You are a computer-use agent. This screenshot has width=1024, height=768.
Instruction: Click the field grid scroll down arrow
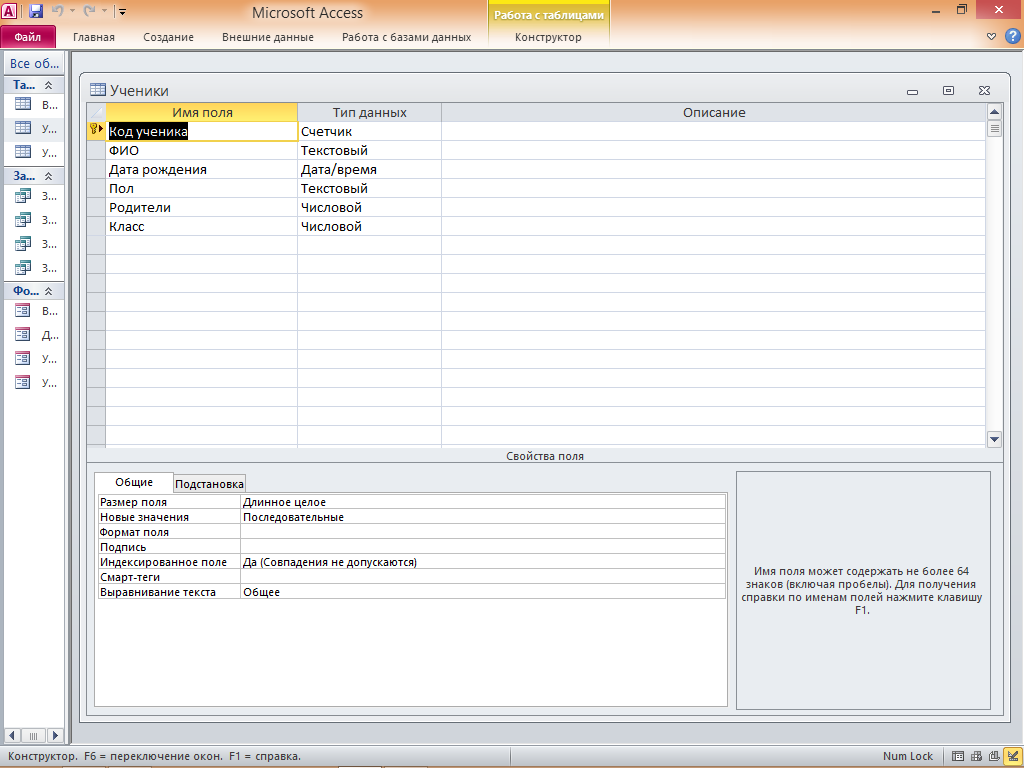pos(994,440)
